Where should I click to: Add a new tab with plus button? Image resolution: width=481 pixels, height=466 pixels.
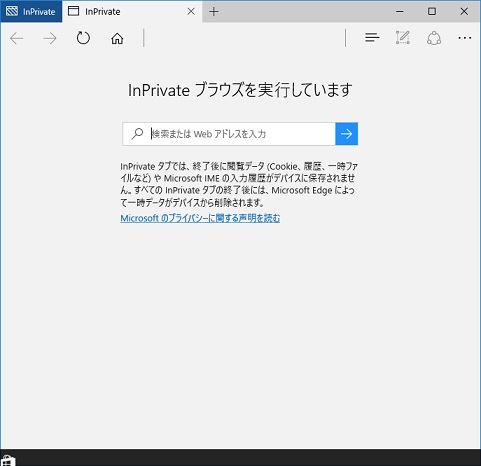[x=214, y=12]
